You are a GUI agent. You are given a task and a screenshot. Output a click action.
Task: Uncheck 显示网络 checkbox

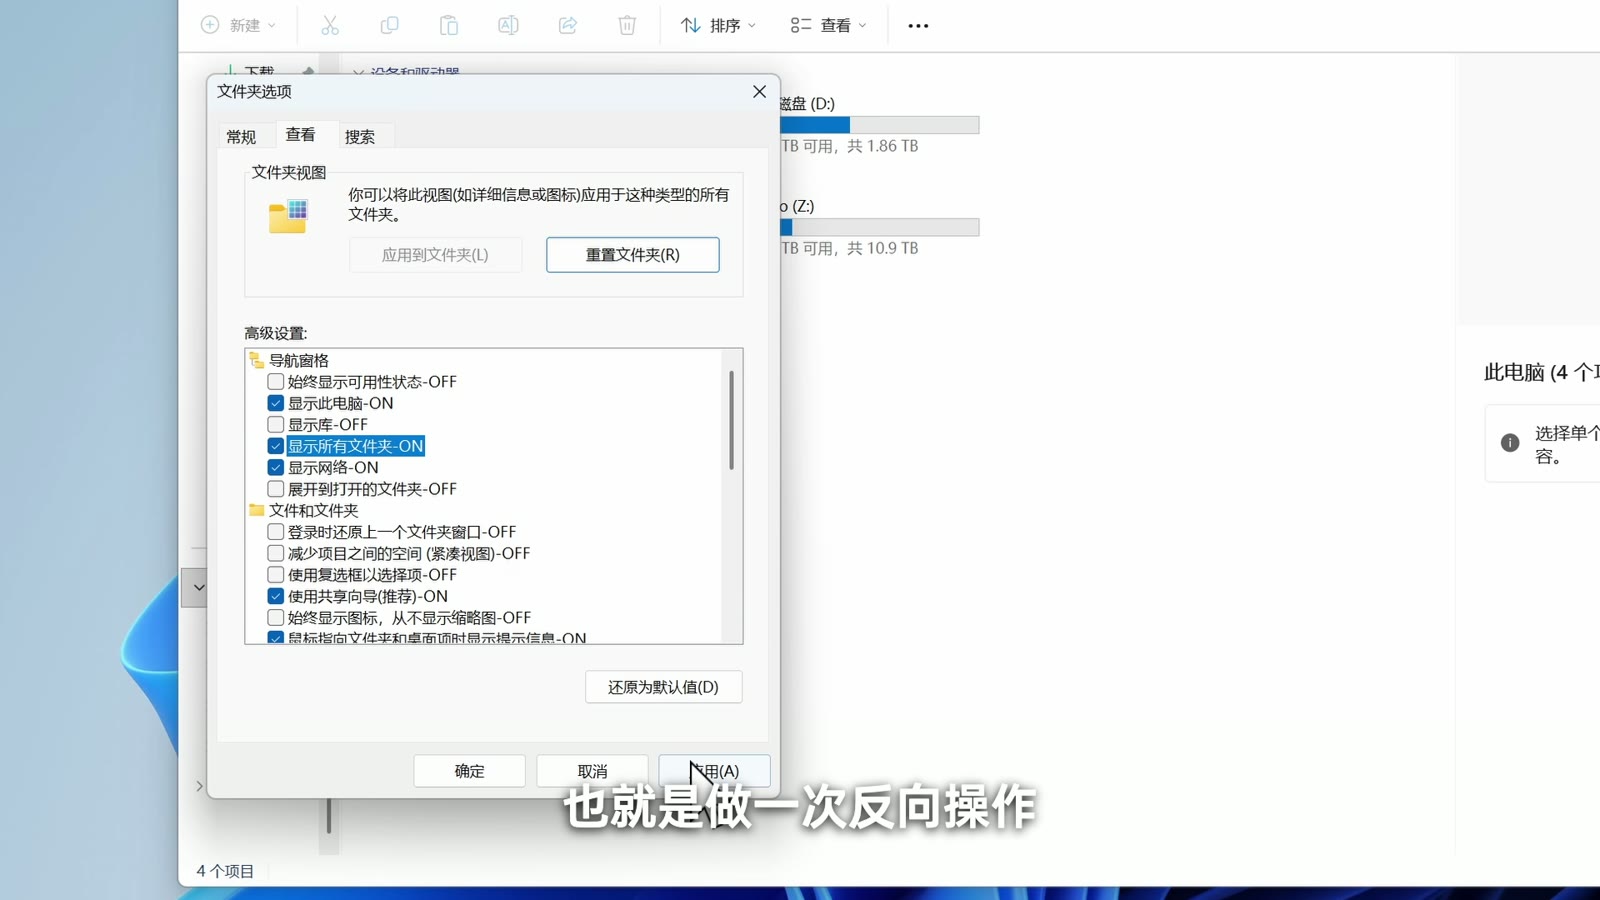click(x=276, y=467)
